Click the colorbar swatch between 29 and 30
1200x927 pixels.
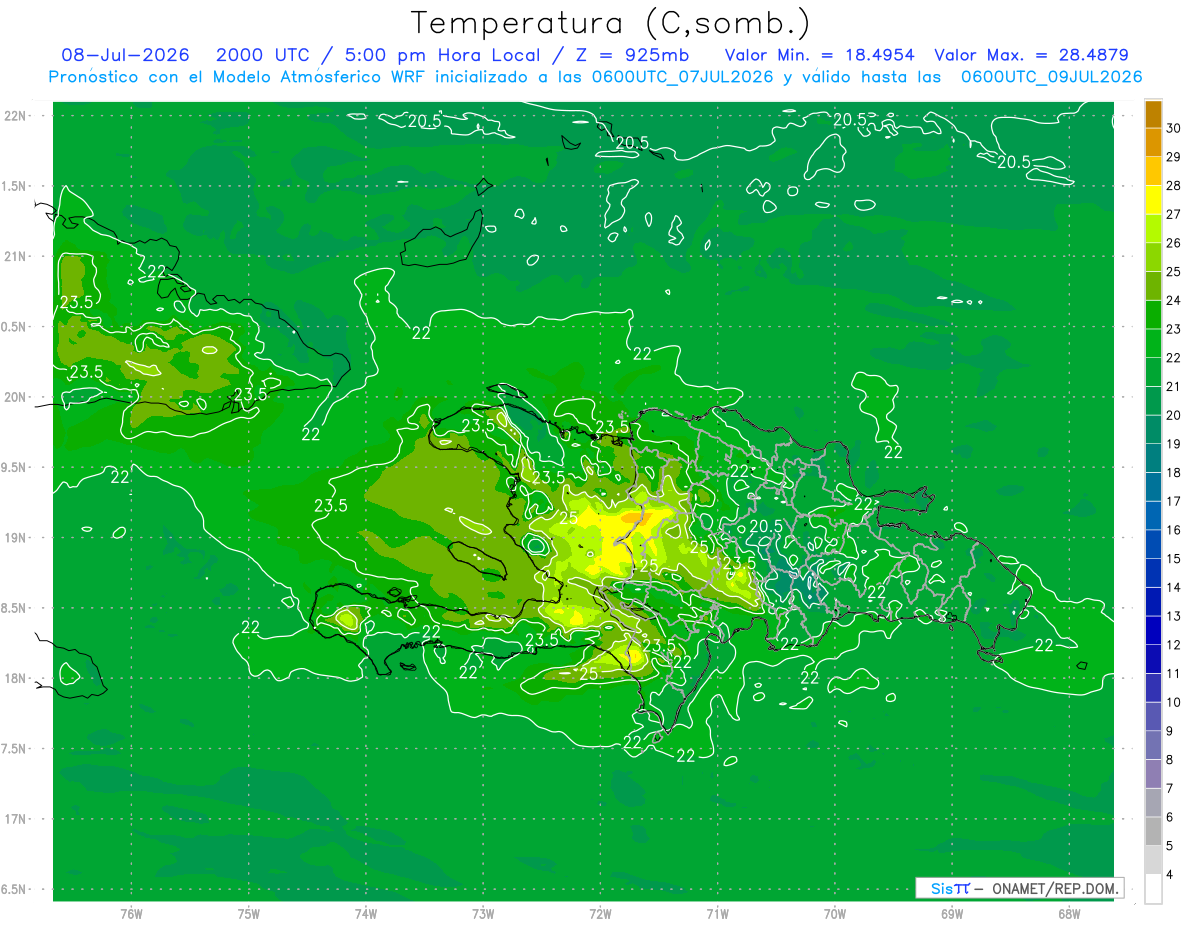[1153, 142]
